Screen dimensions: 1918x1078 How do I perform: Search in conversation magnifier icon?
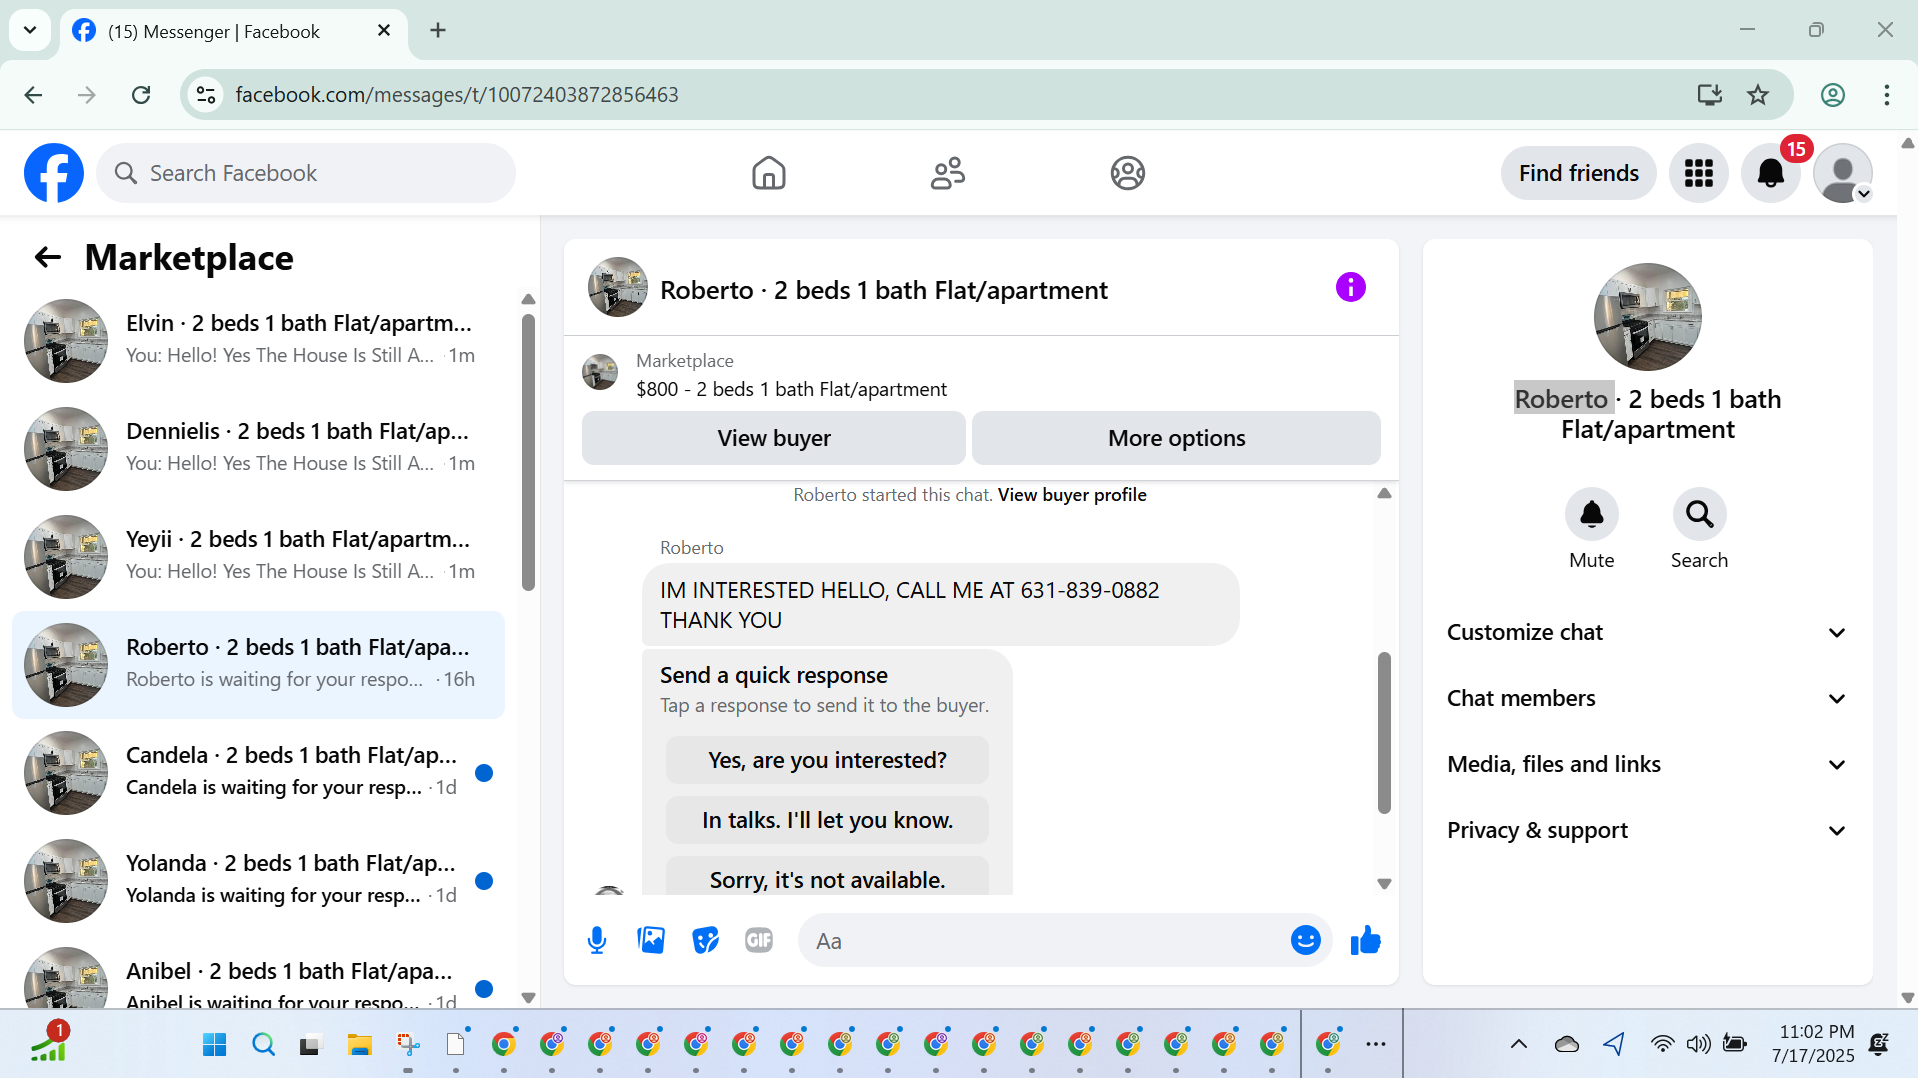(x=1699, y=514)
